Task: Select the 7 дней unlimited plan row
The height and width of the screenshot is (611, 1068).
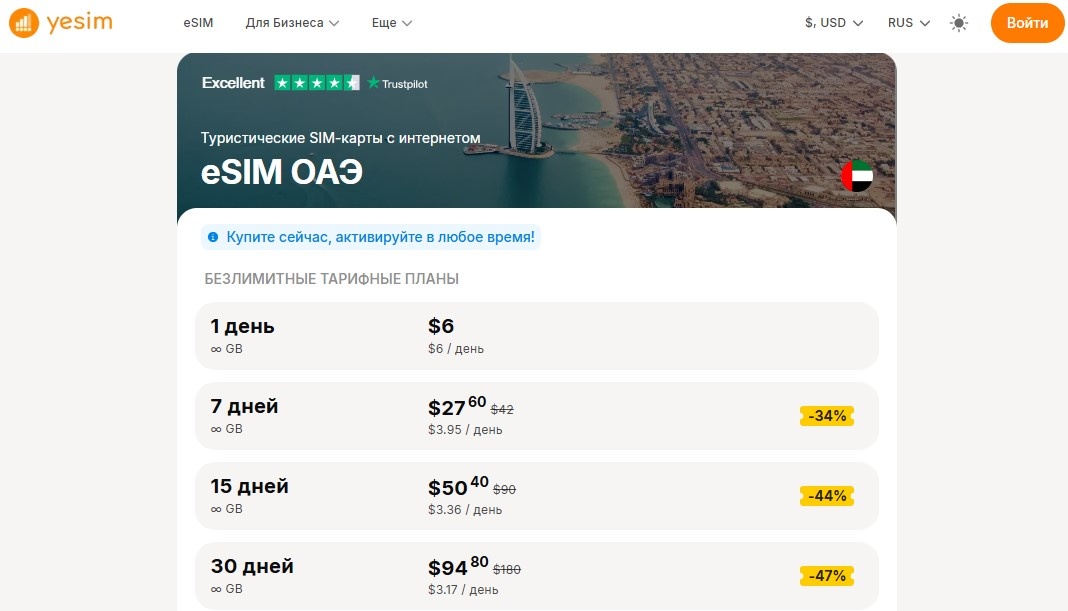Action: [536, 416]
